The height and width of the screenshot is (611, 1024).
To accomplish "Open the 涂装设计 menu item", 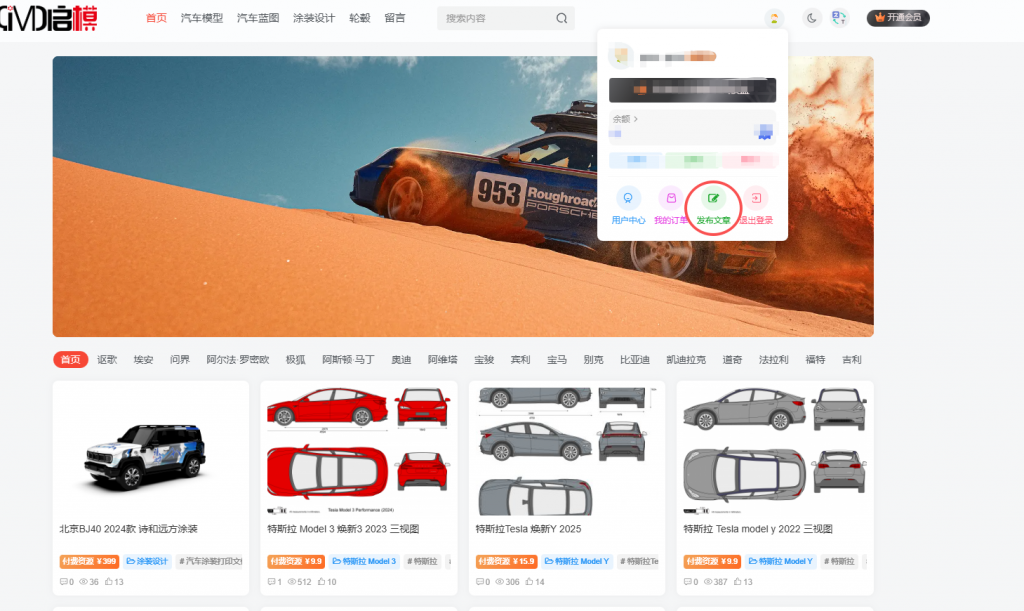I will (314, 18).
